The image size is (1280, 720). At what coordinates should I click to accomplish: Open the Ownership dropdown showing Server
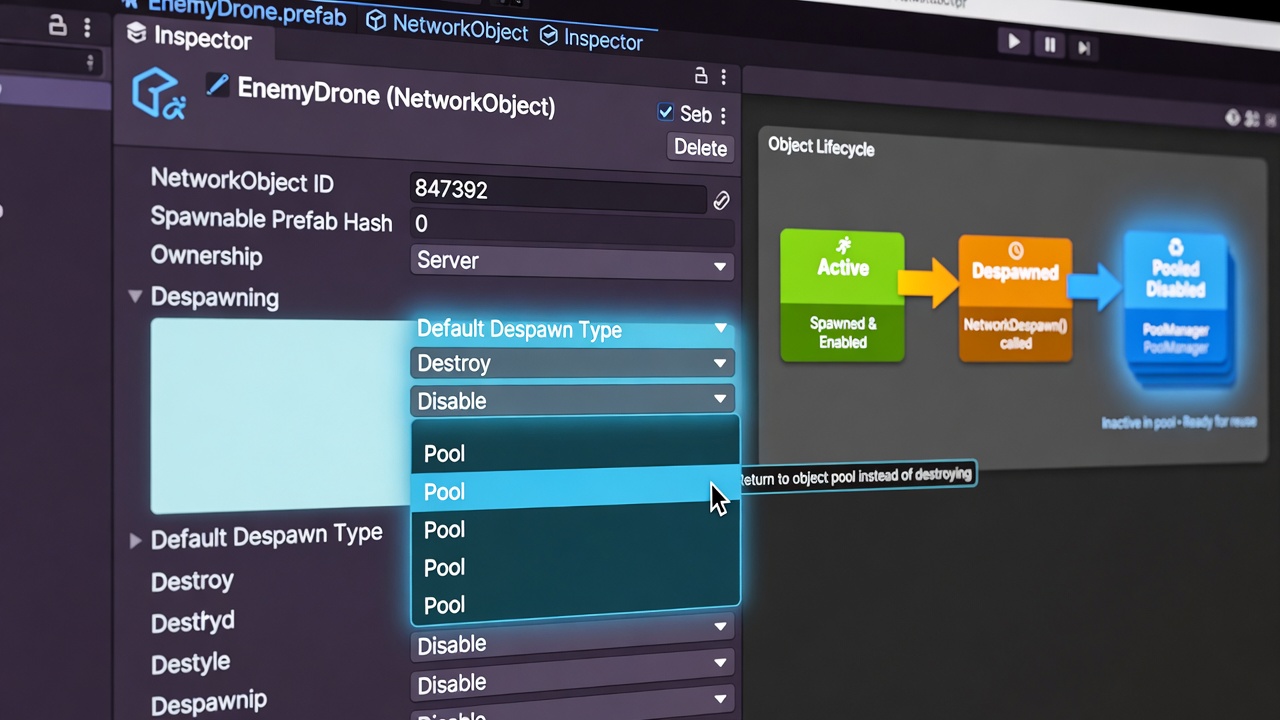pos(572,261)
